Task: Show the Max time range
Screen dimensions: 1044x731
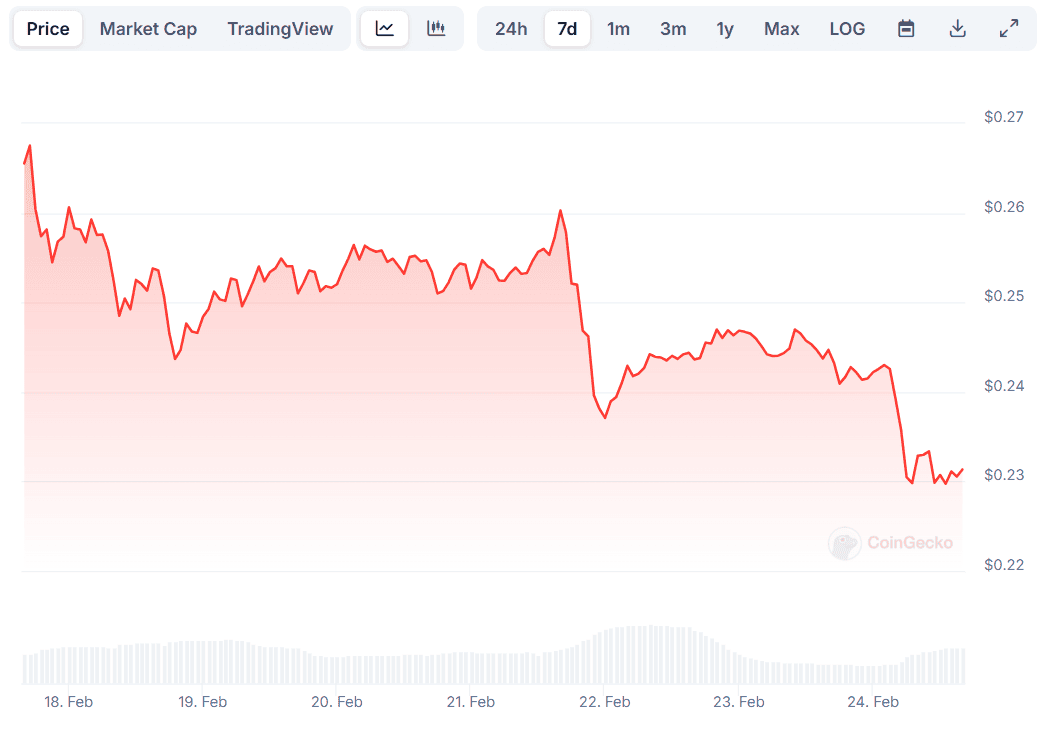Action: pos(782,29)
